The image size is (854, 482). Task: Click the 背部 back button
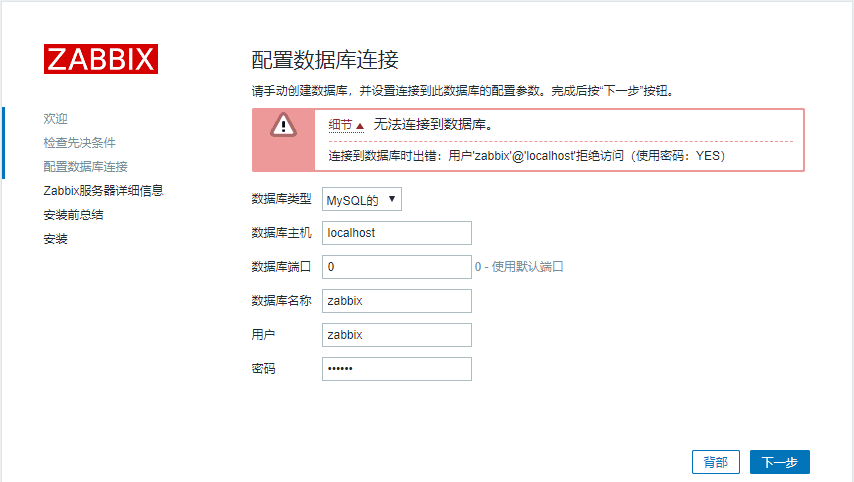point(716,462)
